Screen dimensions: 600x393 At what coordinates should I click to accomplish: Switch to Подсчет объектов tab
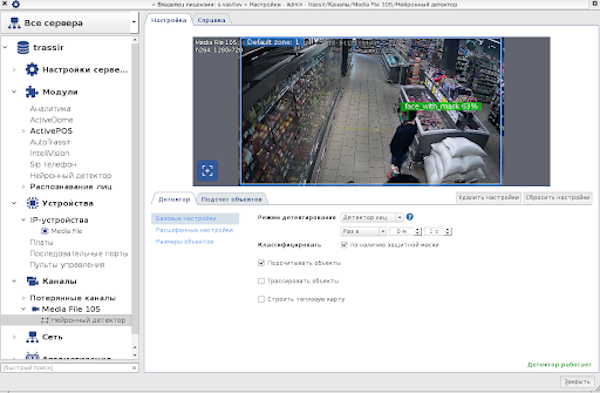tap(232, 199)
